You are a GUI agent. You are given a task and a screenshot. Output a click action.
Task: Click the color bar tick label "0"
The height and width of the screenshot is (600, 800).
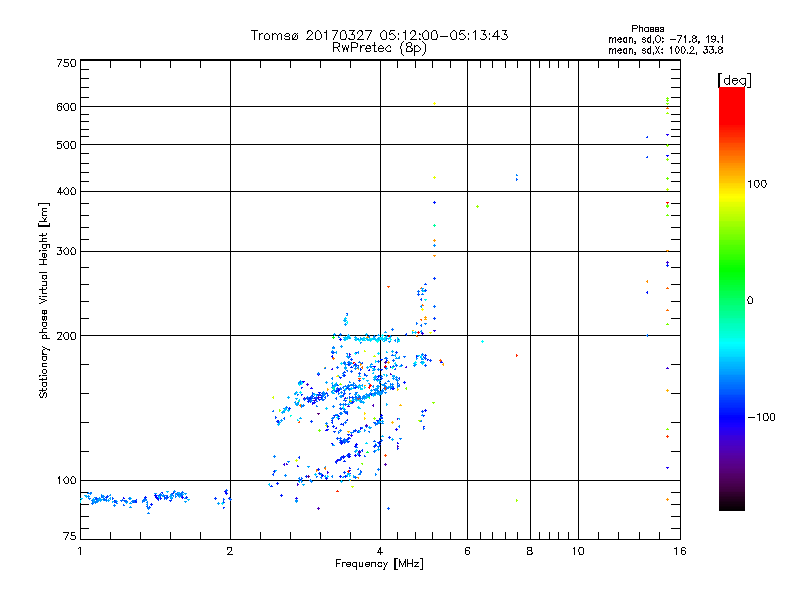[750, 301]
